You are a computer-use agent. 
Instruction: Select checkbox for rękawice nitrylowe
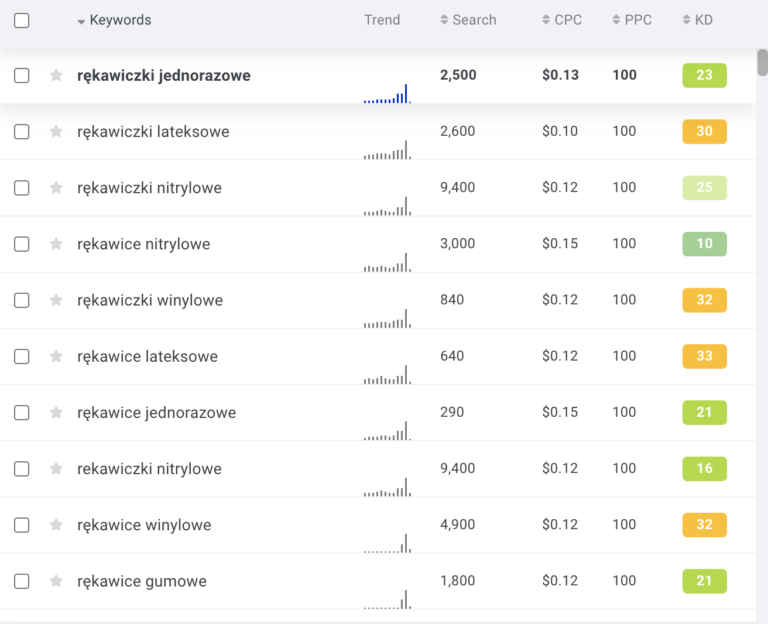click(22, 244)
